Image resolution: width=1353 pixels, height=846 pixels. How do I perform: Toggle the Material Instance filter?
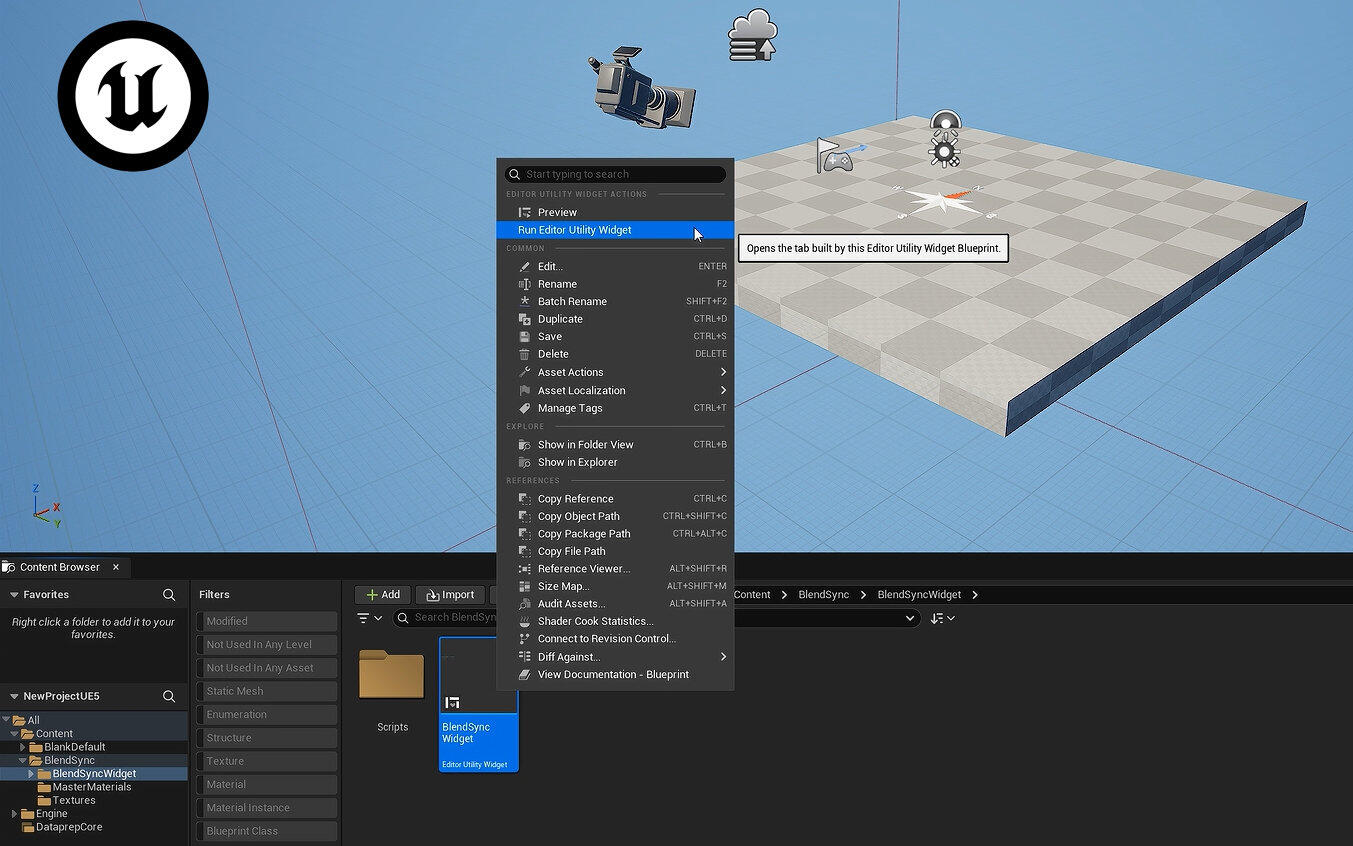coord(266,808)
